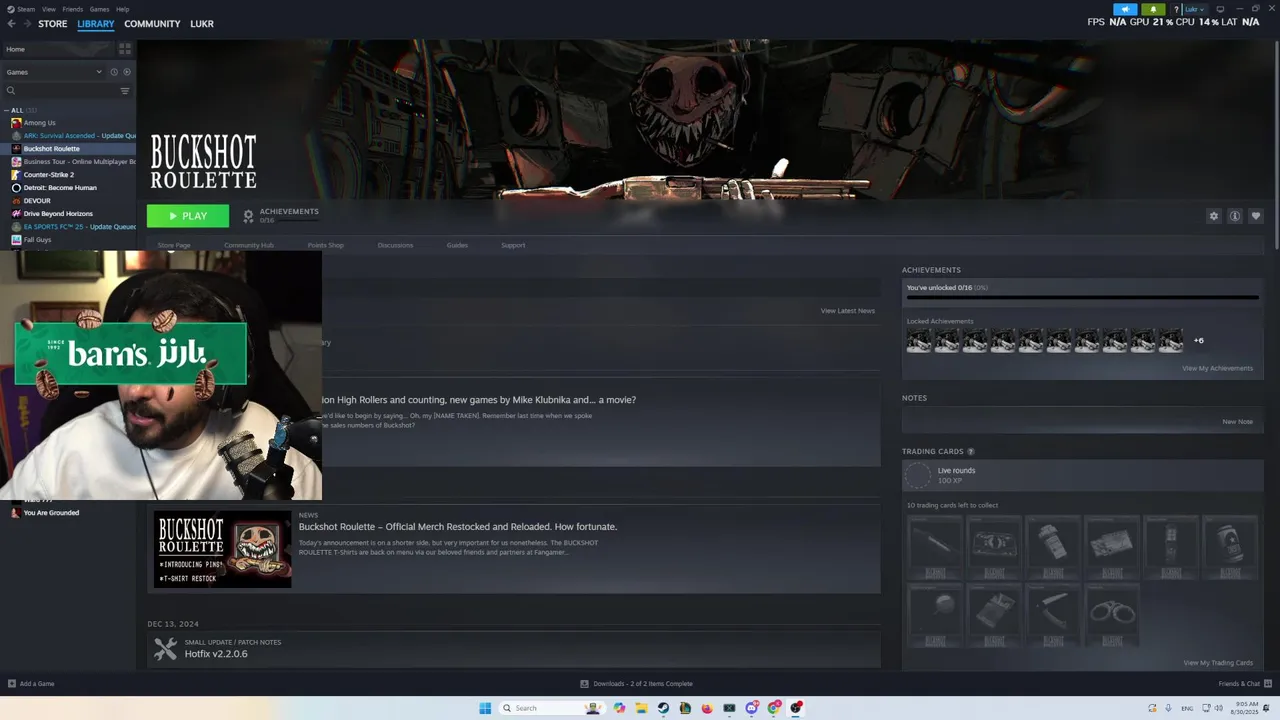
Task: Click the library search magnifier icon
Action: [11, 91]
